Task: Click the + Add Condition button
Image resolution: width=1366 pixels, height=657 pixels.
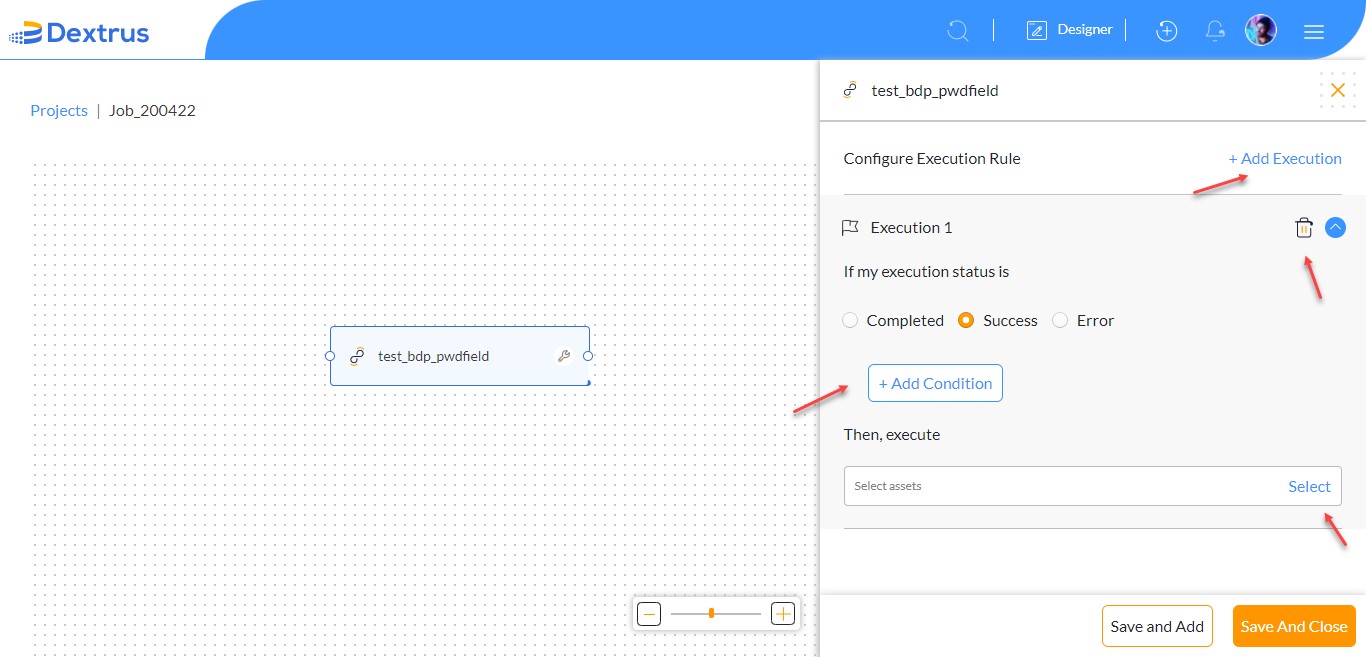Action: tap(935, 383)
